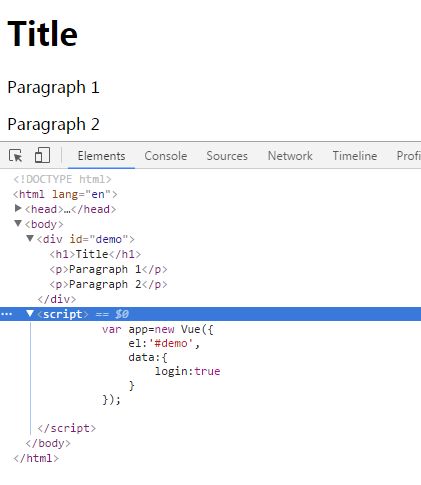Select the p Paragraph 1 element row
This screenshot has width=421, height=485.
[x=108, y=269]
